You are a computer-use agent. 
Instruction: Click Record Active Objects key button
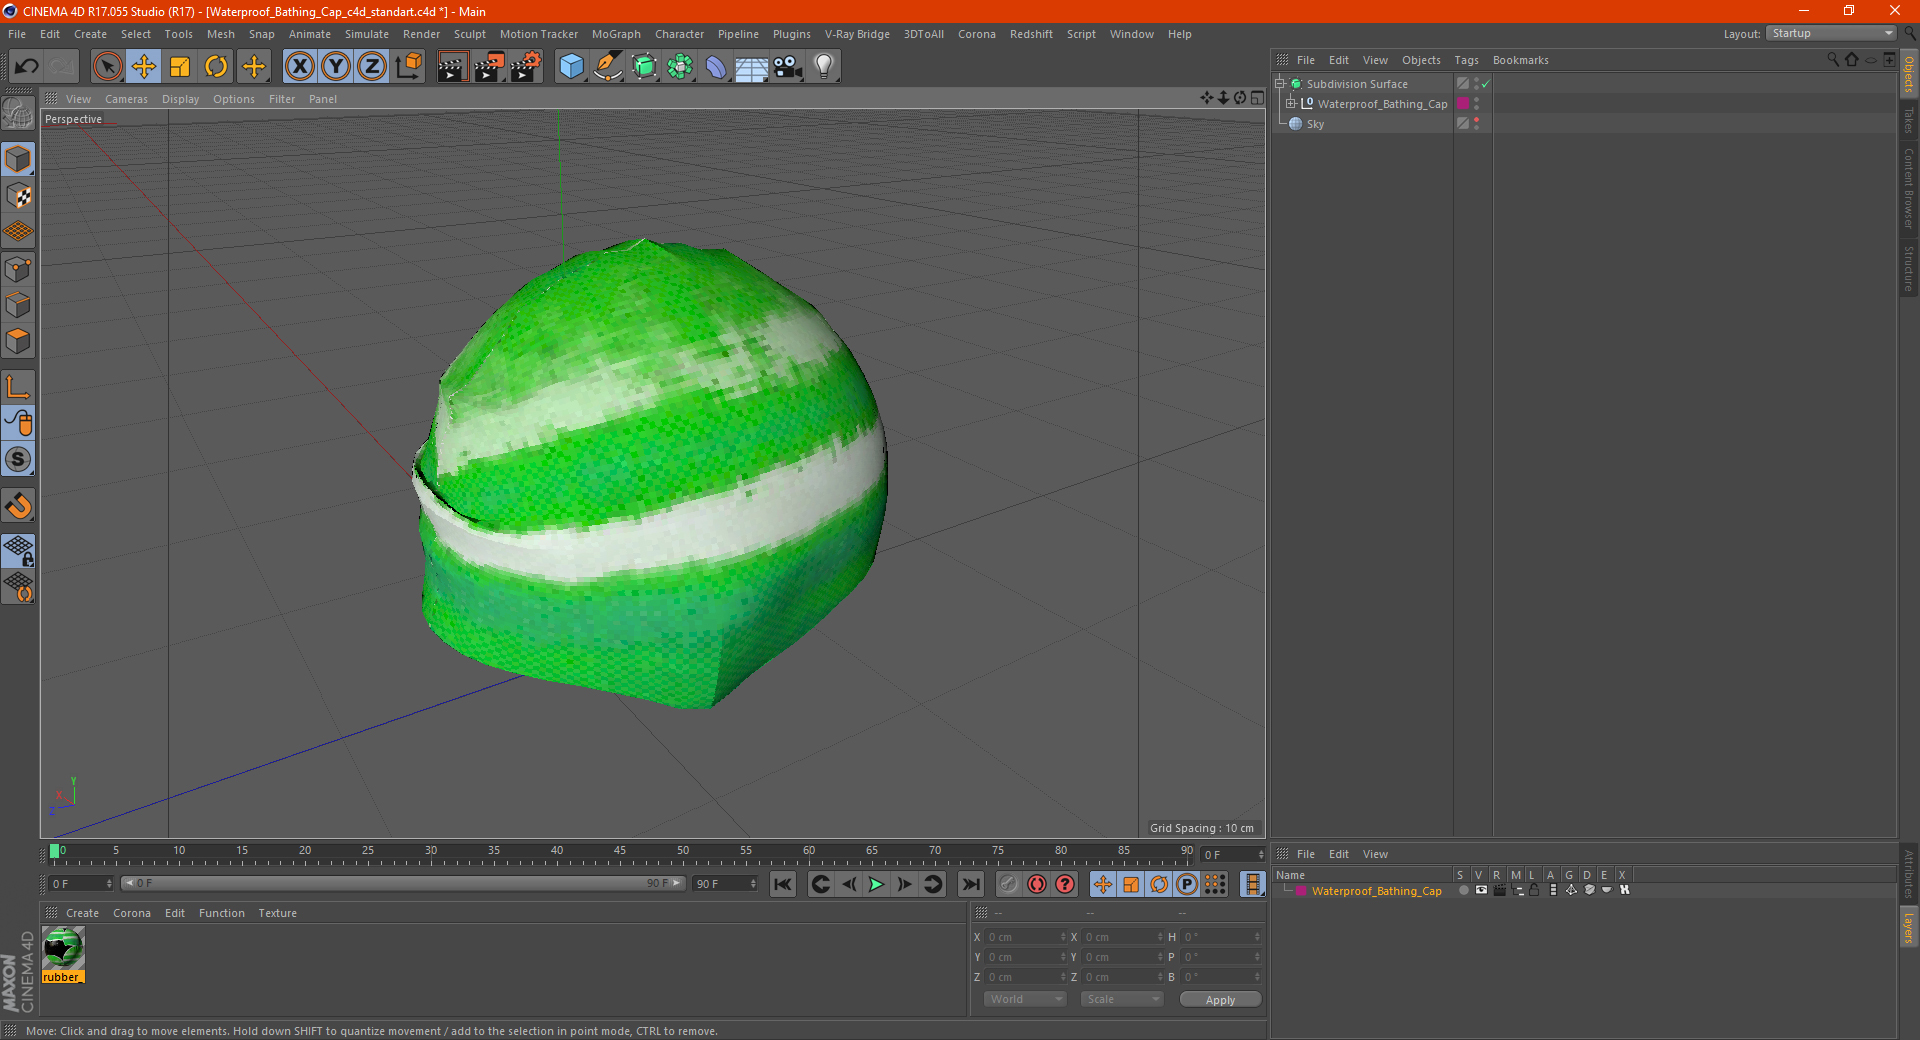click(1008, 884)
